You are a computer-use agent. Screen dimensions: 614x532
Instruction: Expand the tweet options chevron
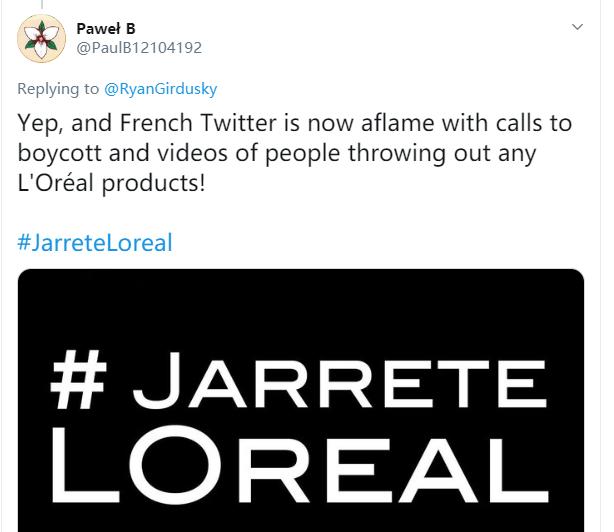[x=577, y=27]
